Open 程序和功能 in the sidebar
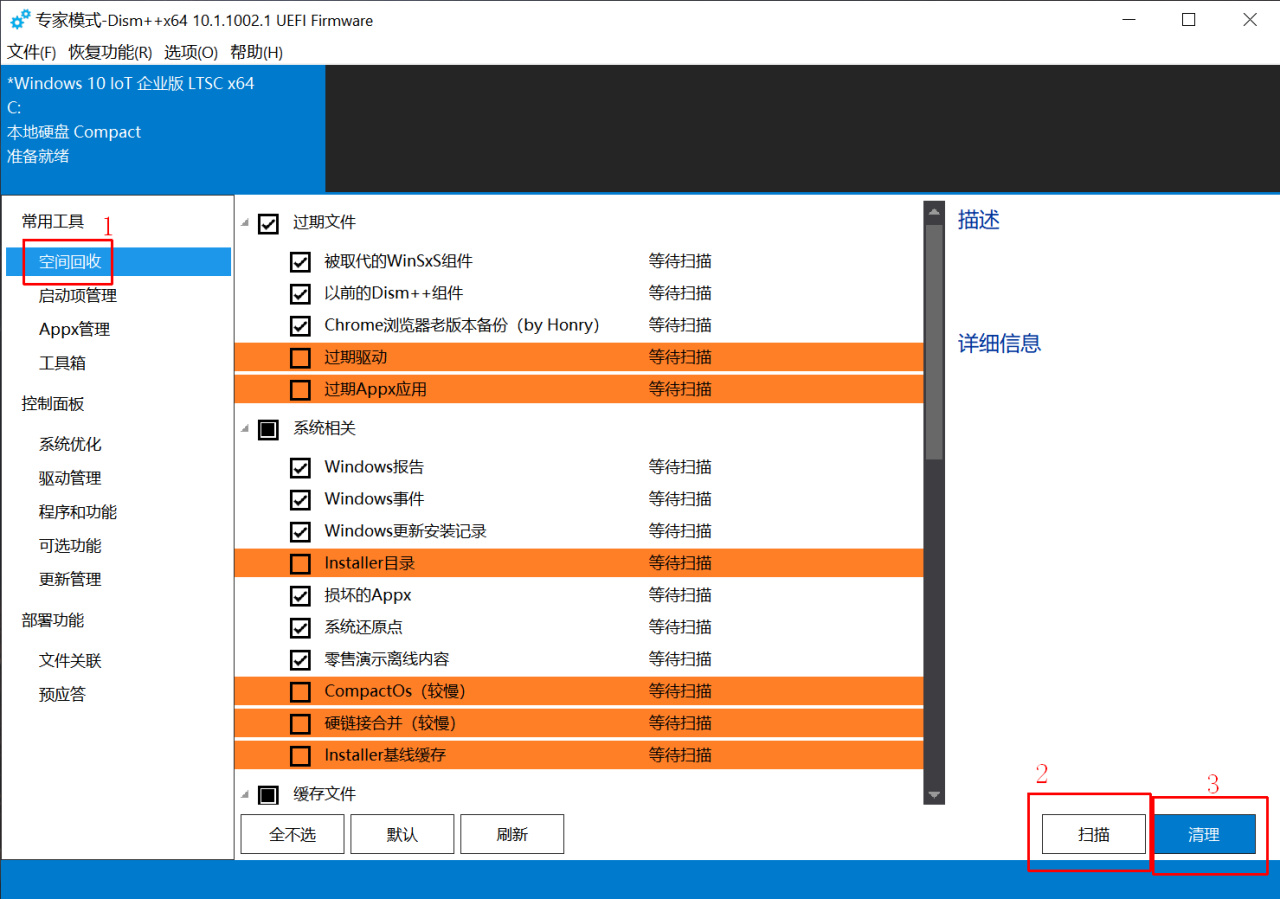Screen dimensions: 1280x899 [78, 512]
